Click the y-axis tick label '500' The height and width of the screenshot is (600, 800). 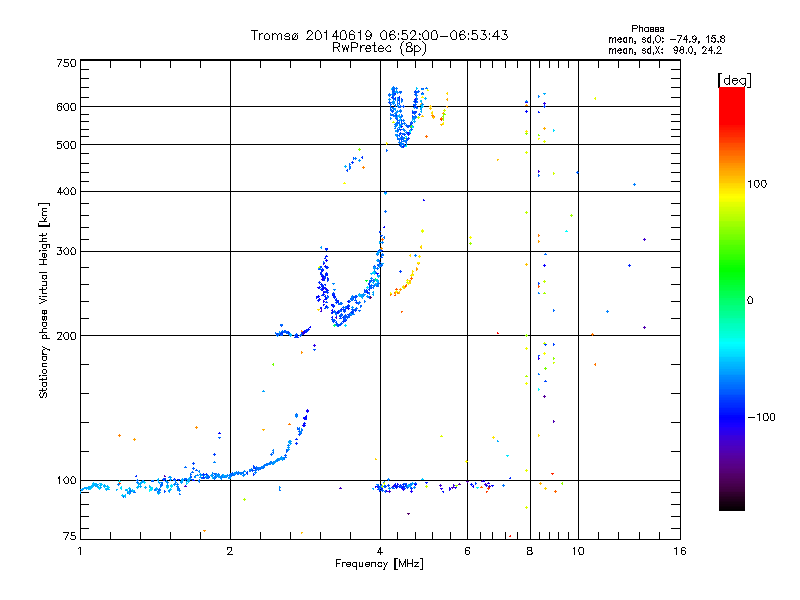pos(67,145)
